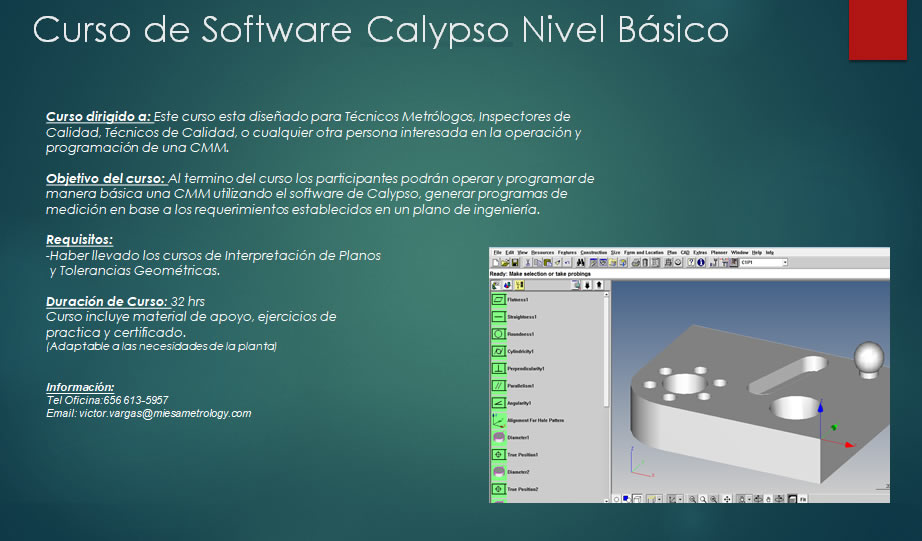Select the Roundness1 characteristic
Screen dimensions: 922x541
[513, 334]
